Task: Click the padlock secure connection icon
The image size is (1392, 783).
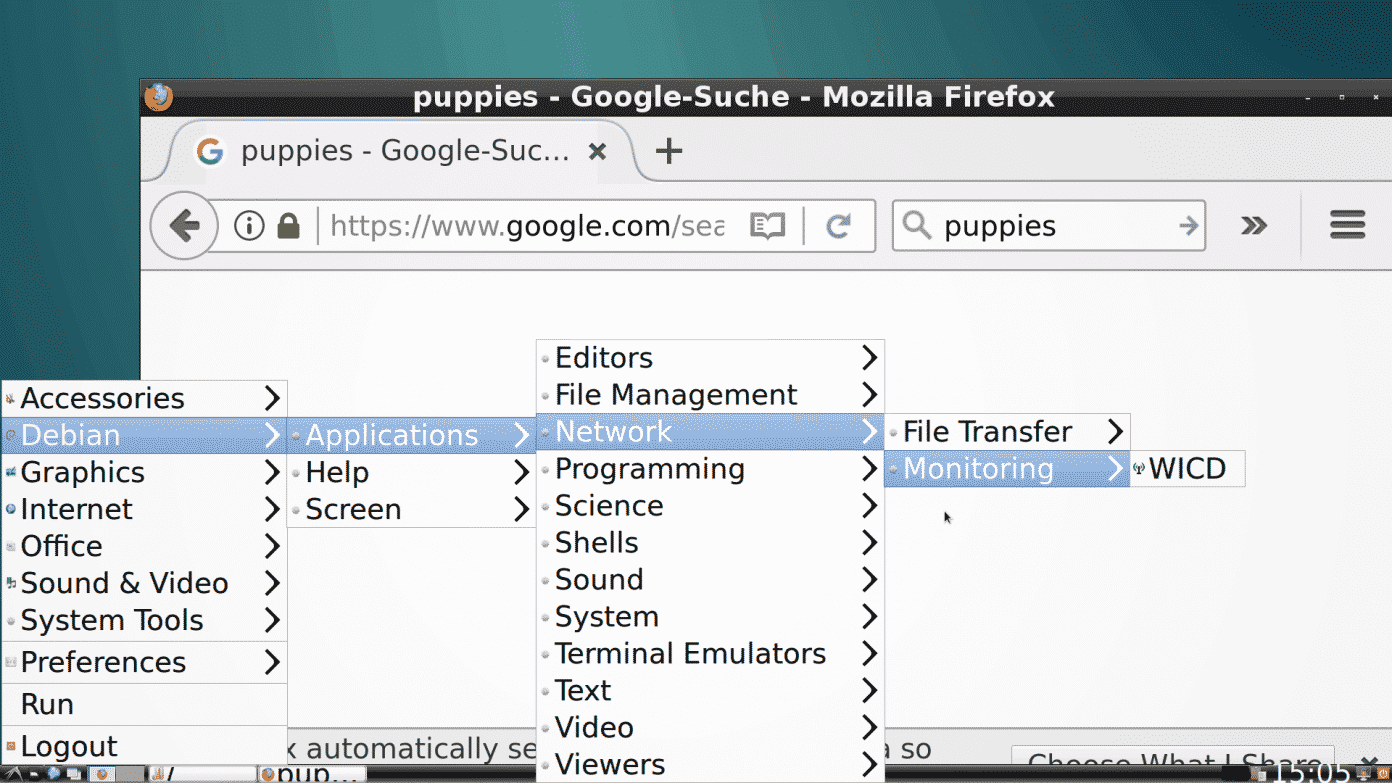Action: pos(289,226)
